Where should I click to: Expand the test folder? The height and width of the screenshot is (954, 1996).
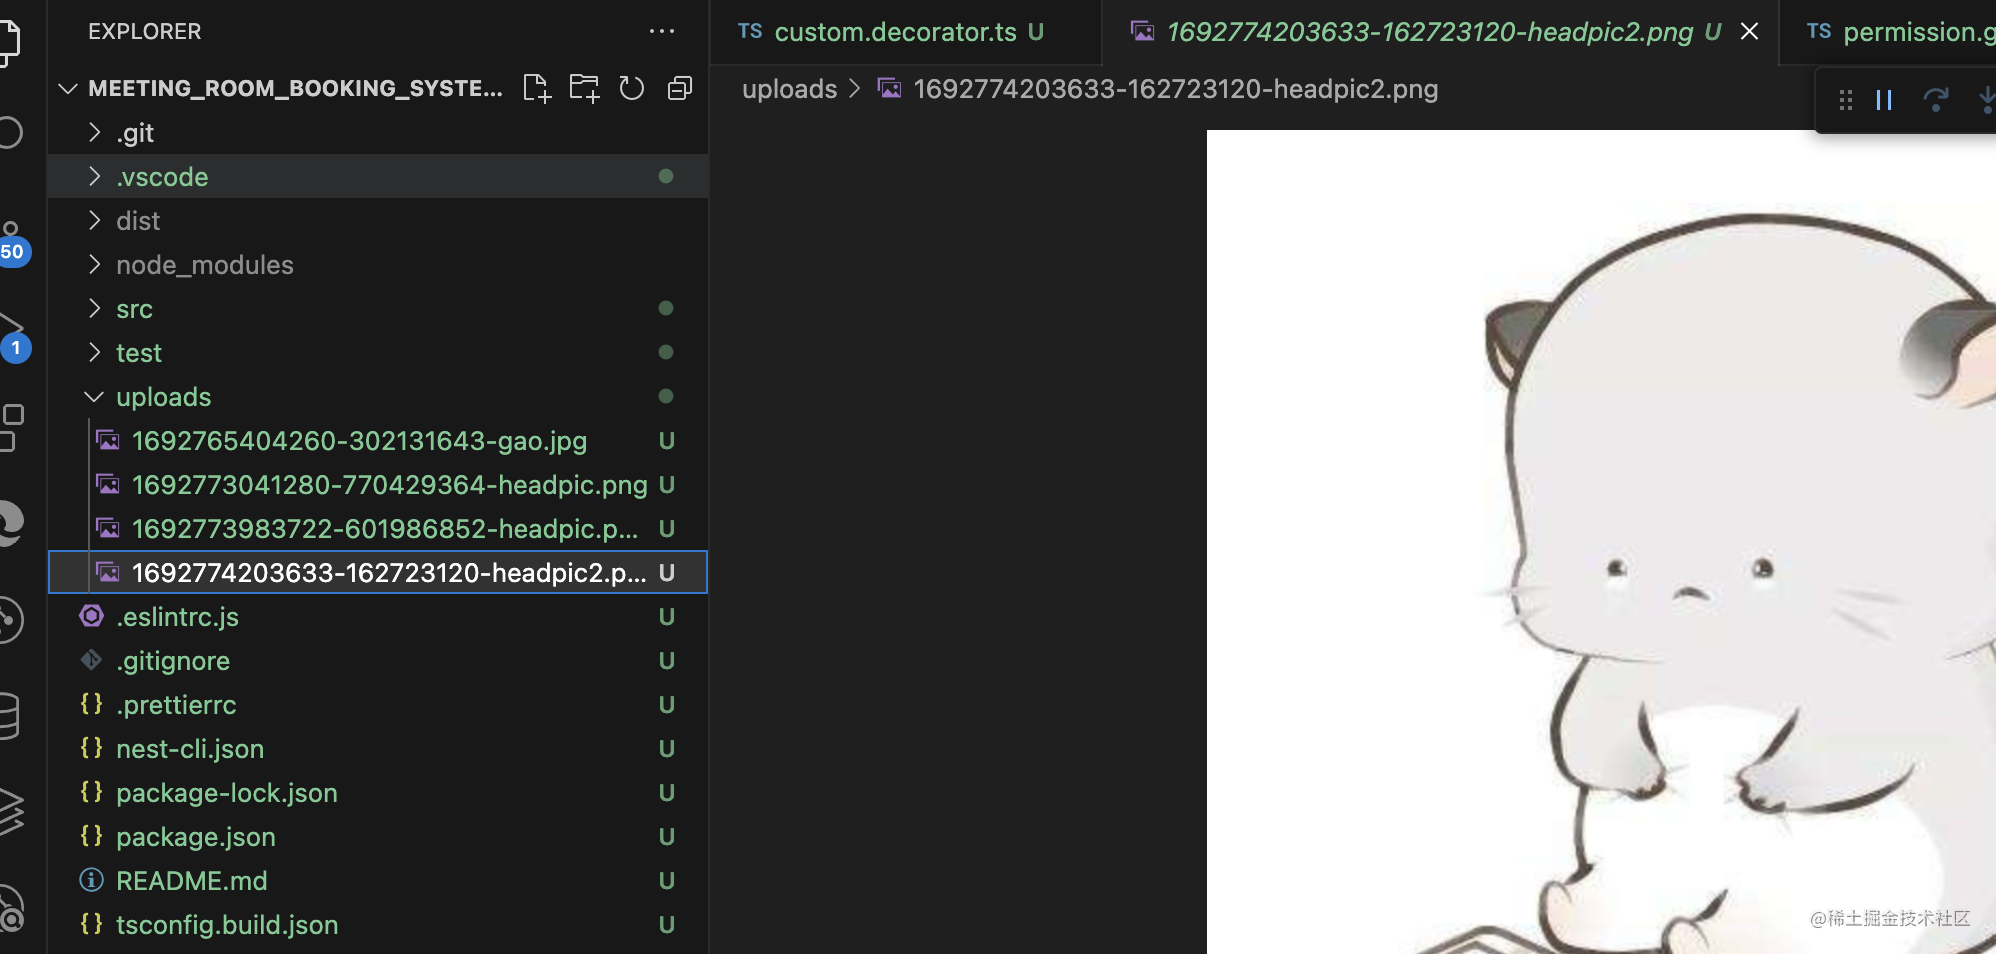tap(378, 353)
